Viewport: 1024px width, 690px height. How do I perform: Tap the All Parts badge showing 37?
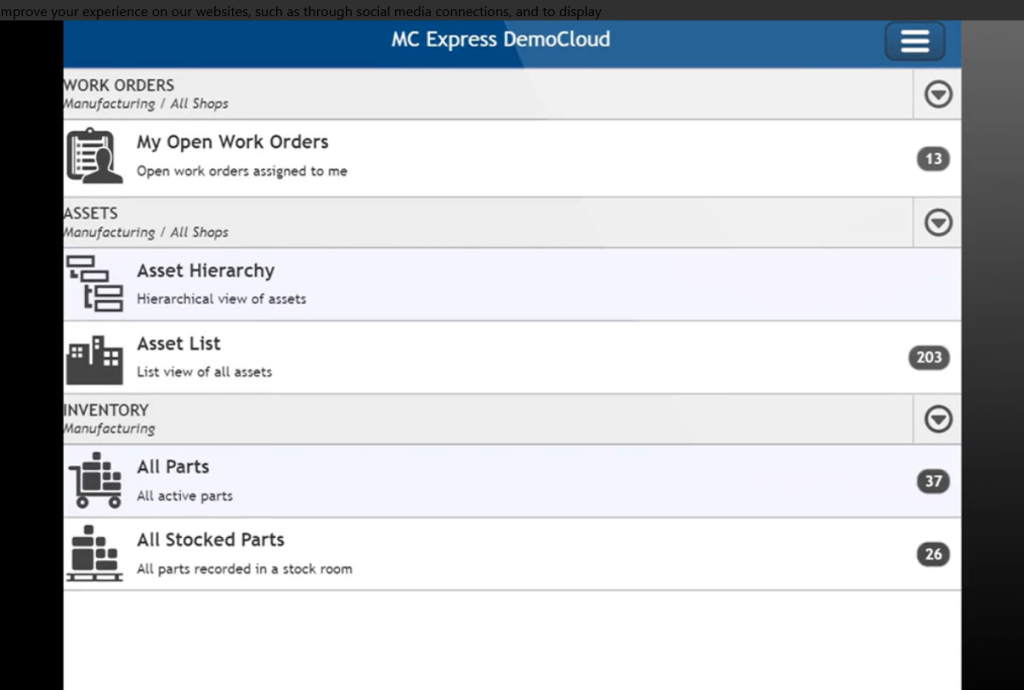[933, 481]
